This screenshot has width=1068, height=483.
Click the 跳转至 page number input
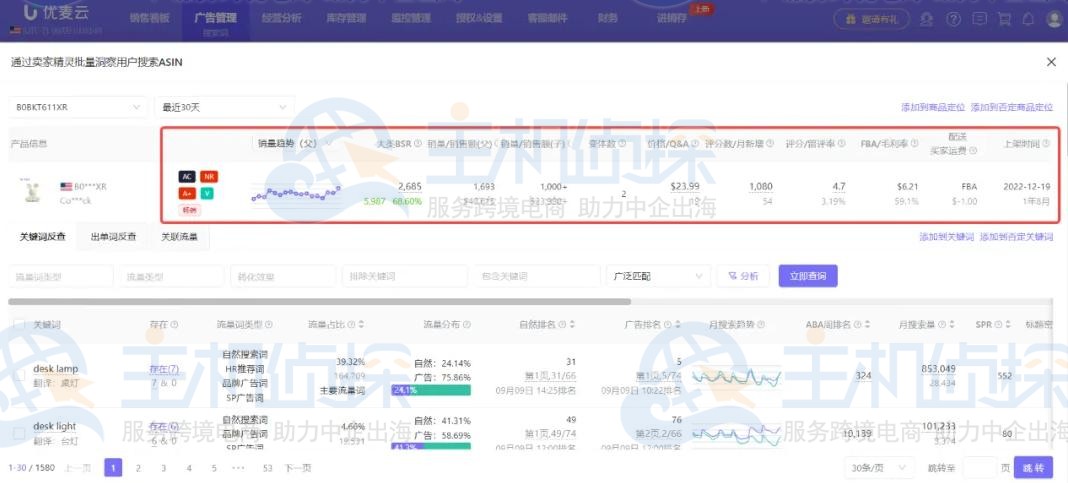(x=980, y=468)
